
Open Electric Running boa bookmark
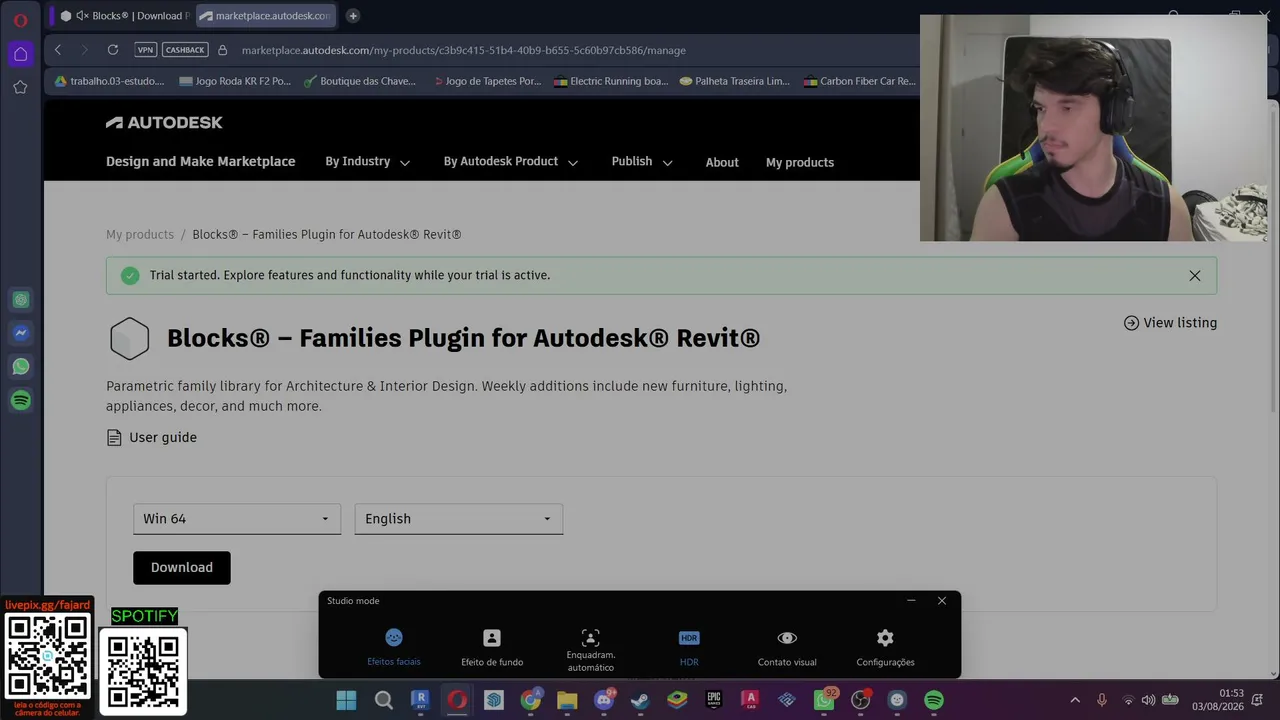point(611,81)
